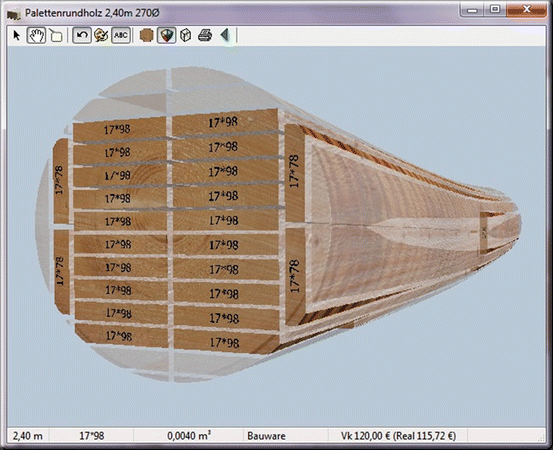Toggle ABC text labels display

click(x=121, y=35)
